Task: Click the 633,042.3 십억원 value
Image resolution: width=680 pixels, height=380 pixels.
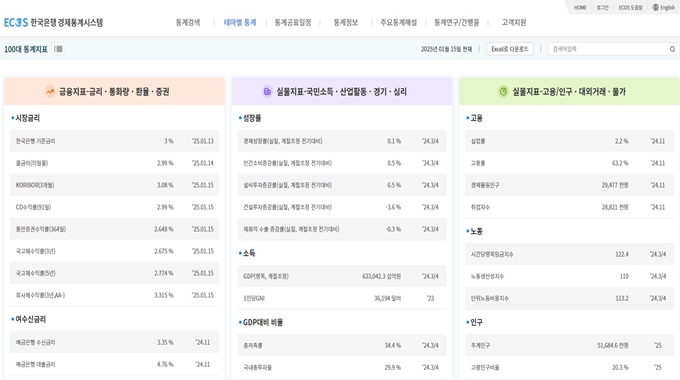Action: click(x=382, y=276)
